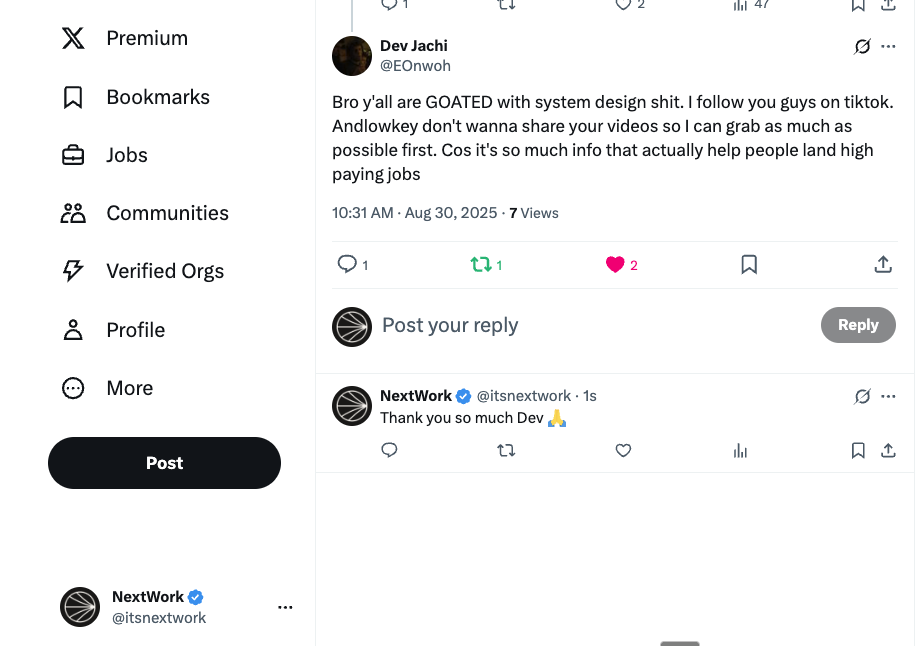Click the black Post button
Screen dimensions: 923x646
164,463
